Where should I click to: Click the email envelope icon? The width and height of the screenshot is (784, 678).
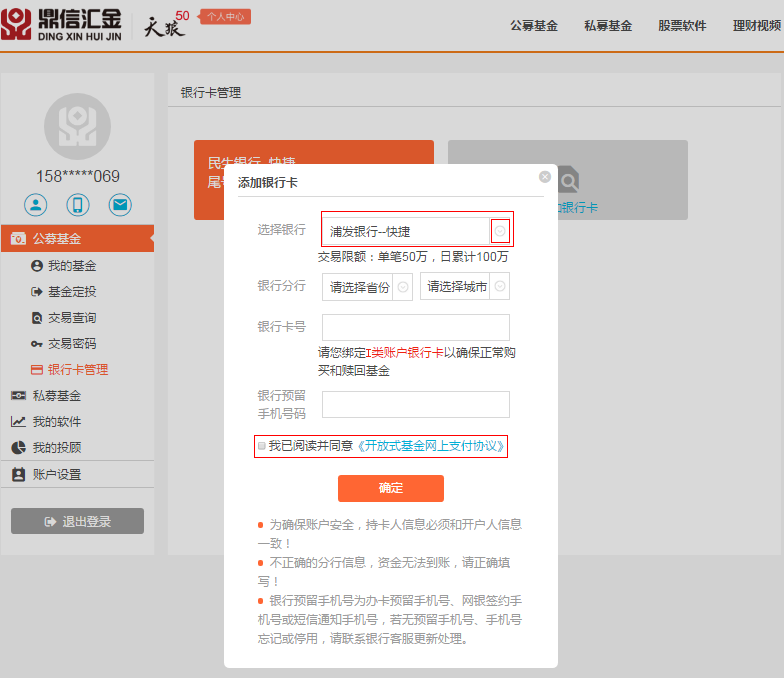coord(120,205)
